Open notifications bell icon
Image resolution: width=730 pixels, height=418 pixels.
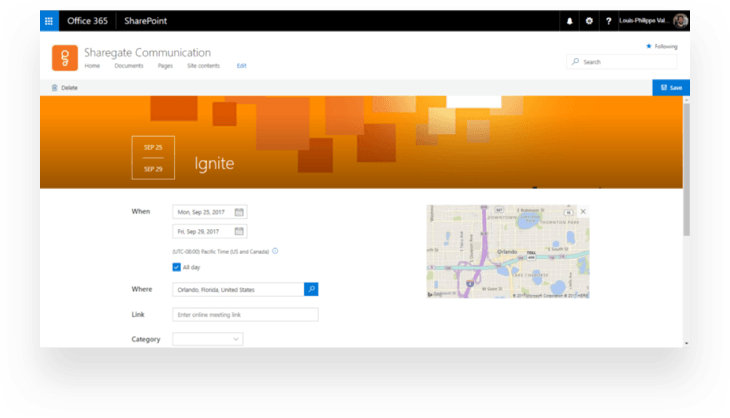tap(569, 21)
